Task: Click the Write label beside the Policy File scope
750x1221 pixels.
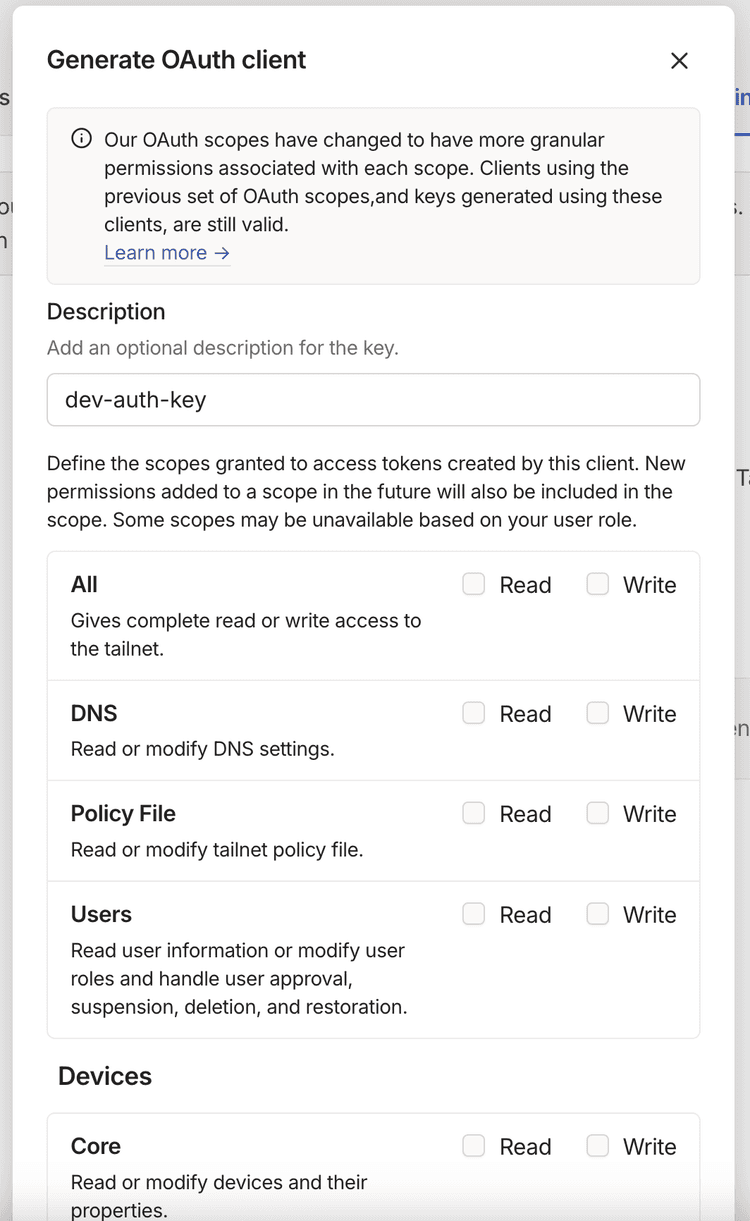Action: coord(650,813)
